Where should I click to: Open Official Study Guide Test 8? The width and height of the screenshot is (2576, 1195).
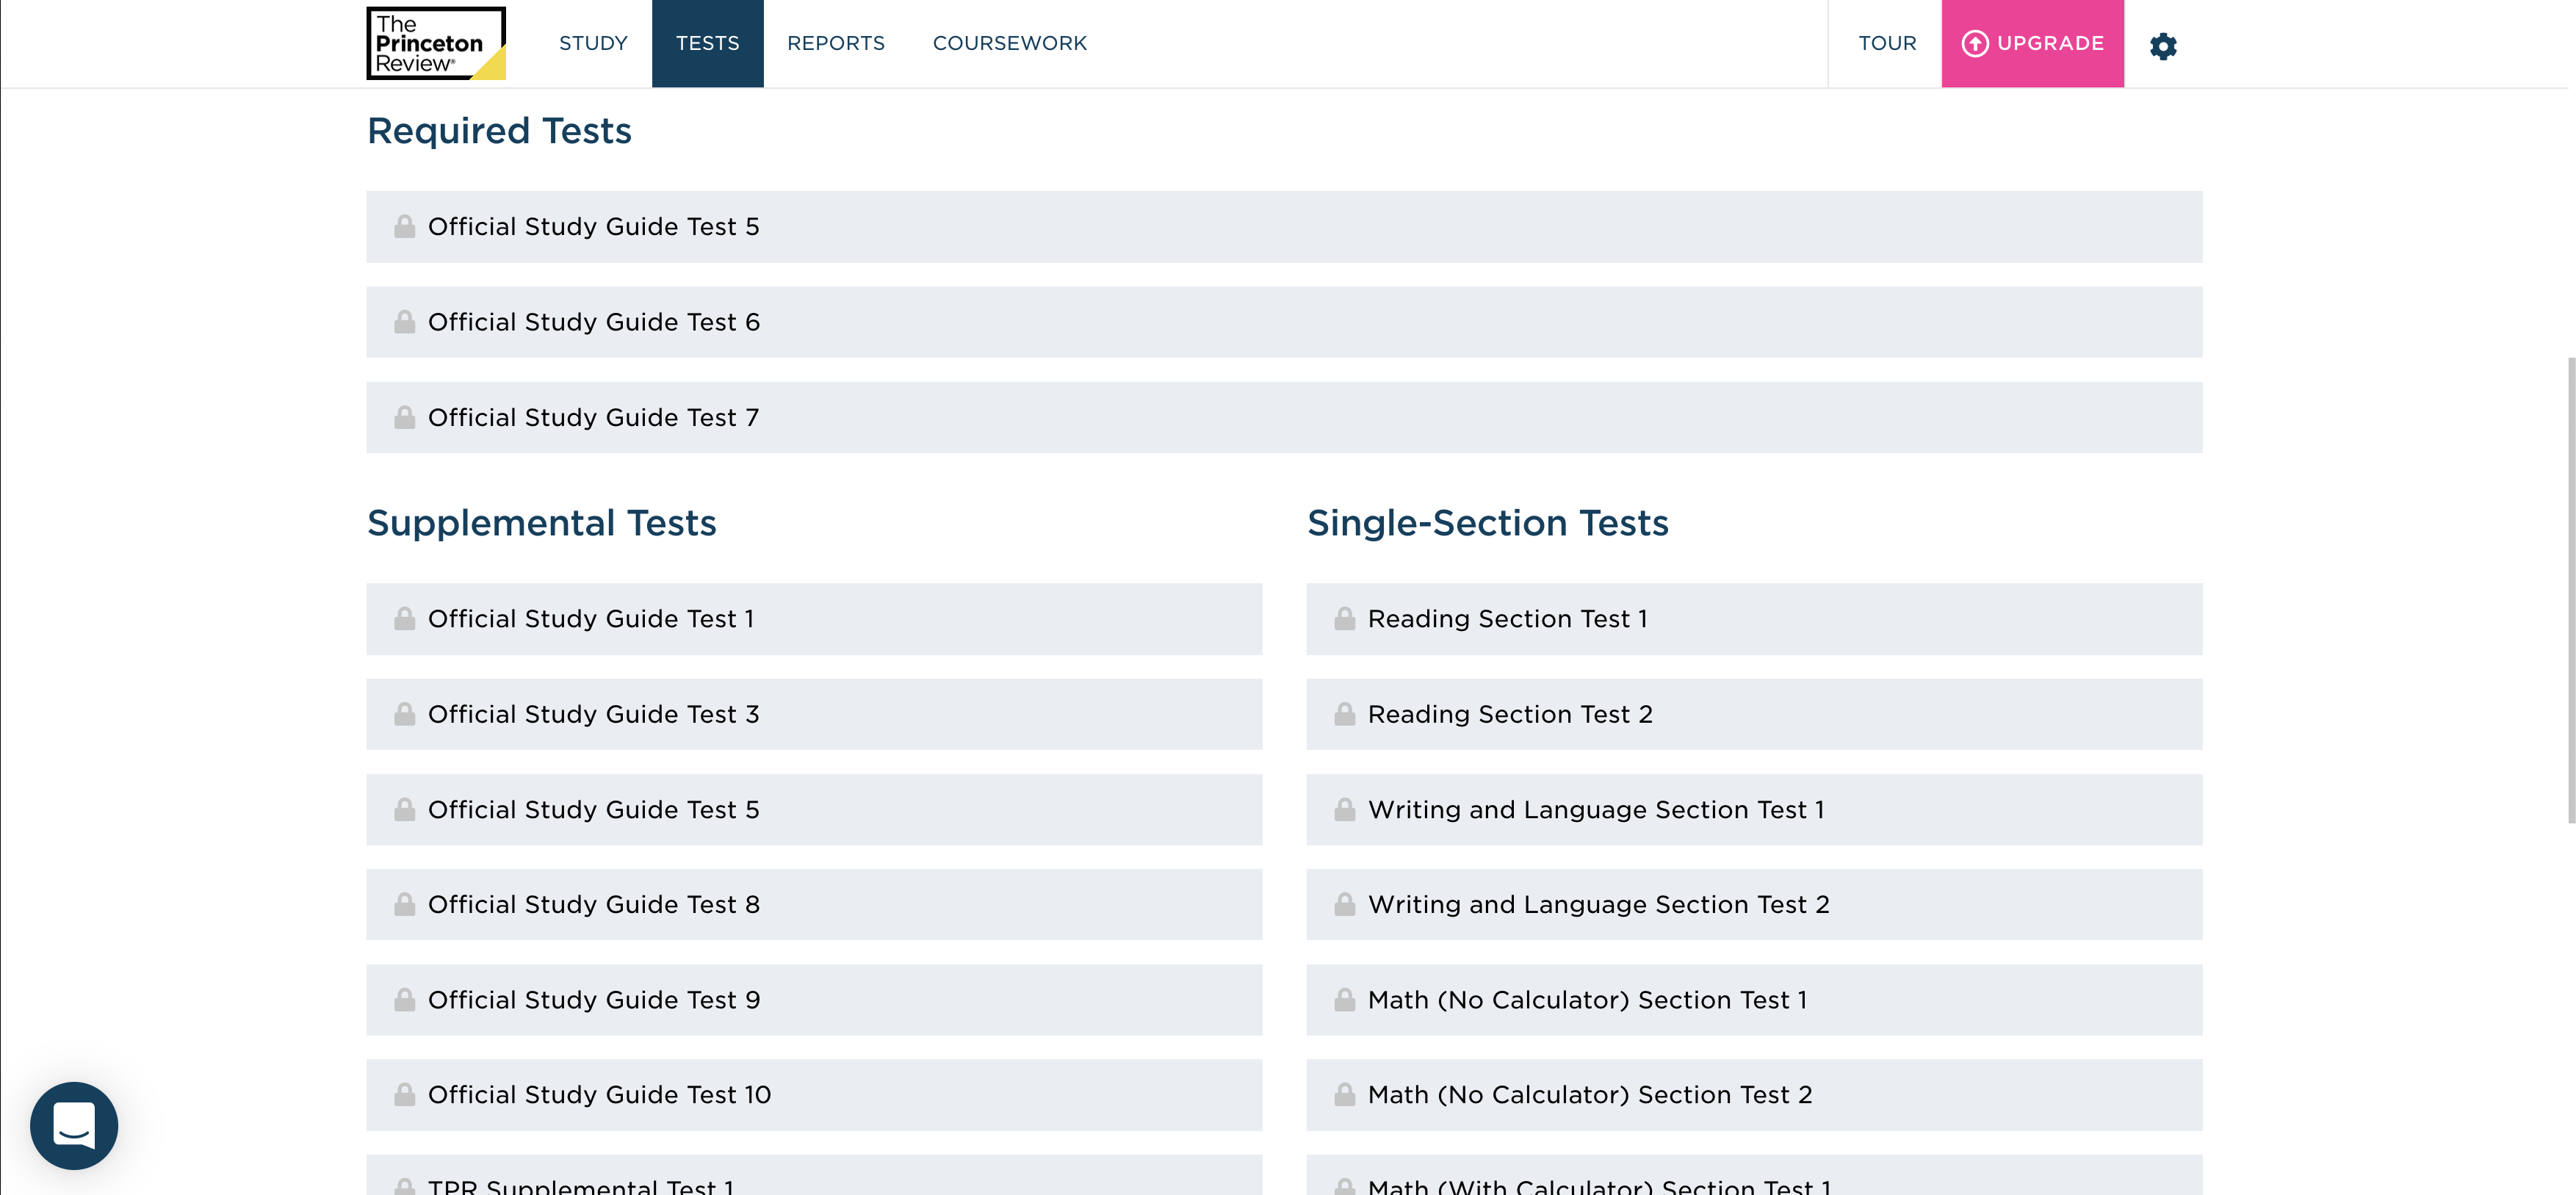pos(593,904)
